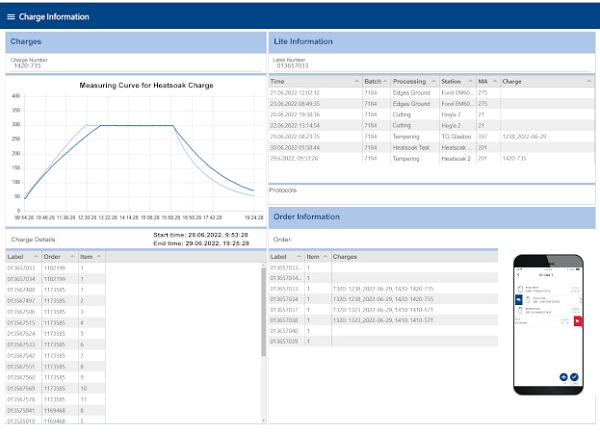Sort Charge Details by Label column arrow

[x=36, y=257]
